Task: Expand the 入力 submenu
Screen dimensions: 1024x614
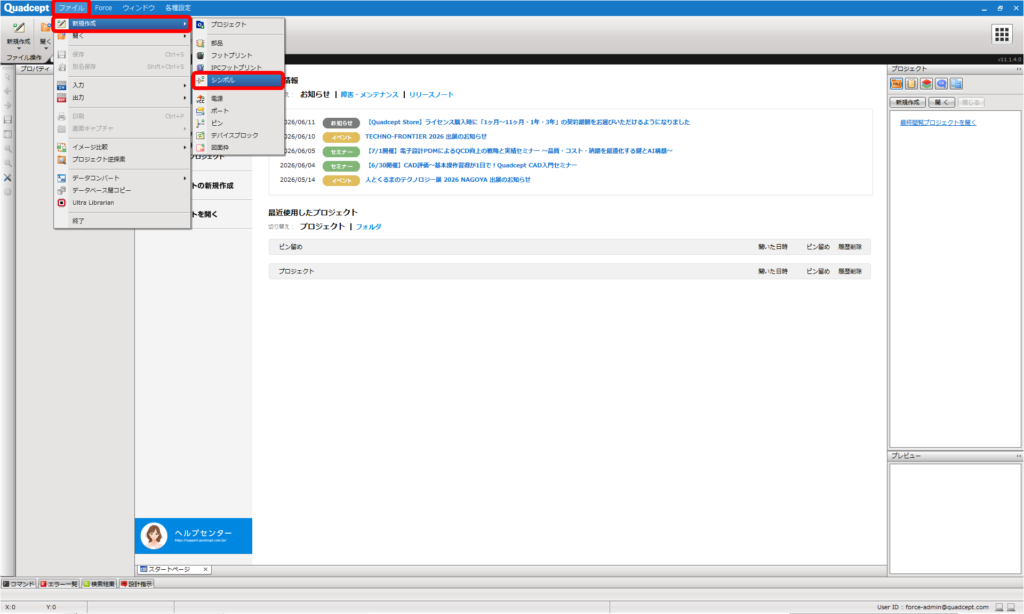Action: pyautogui.click(x=122, y=85)
